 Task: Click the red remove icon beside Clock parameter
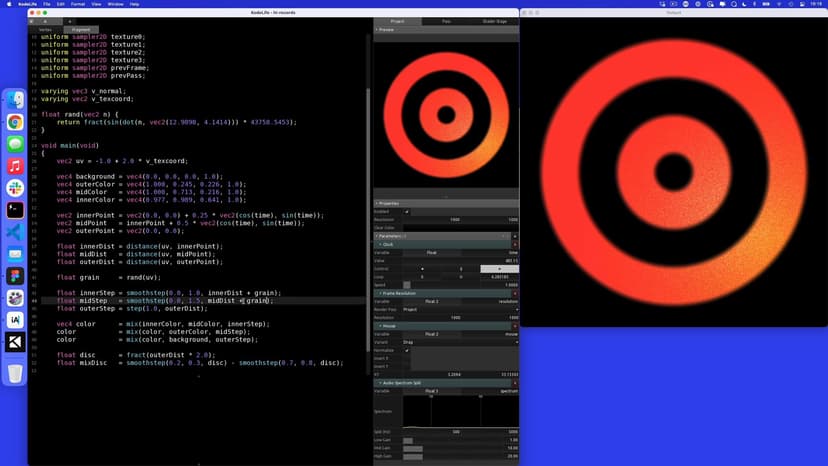pyautogui.click(x=515, y=244)
